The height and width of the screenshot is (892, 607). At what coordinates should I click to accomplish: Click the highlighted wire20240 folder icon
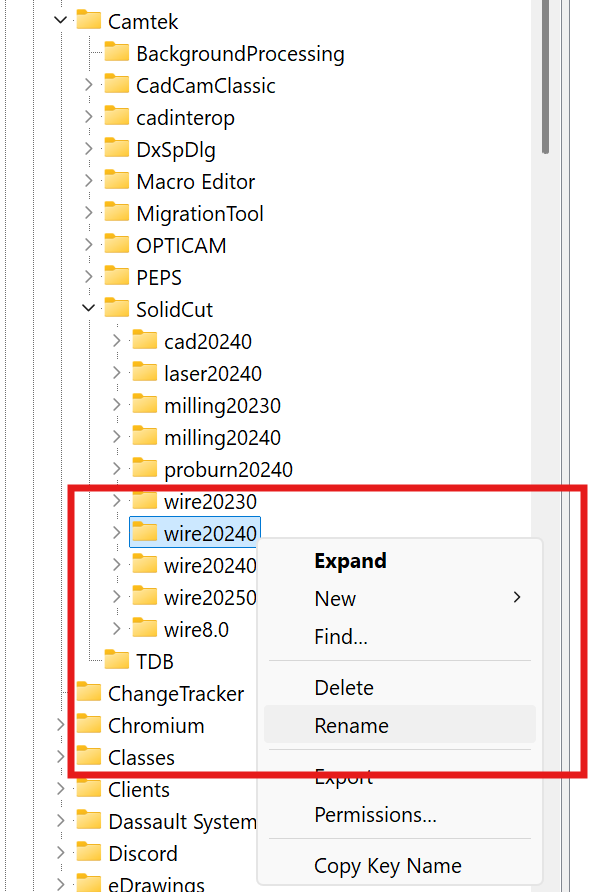pos(144,532)
